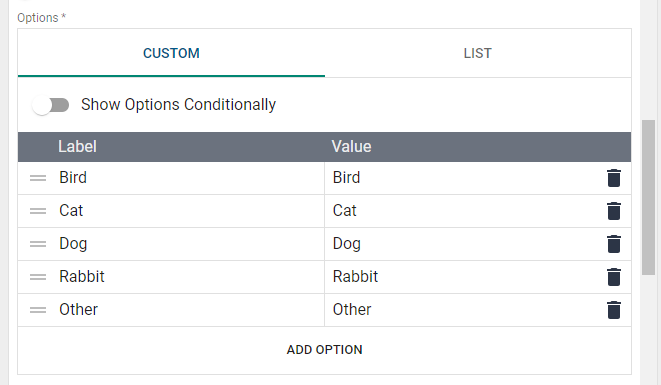Click the drag handle beside Cat

(38, 211)
